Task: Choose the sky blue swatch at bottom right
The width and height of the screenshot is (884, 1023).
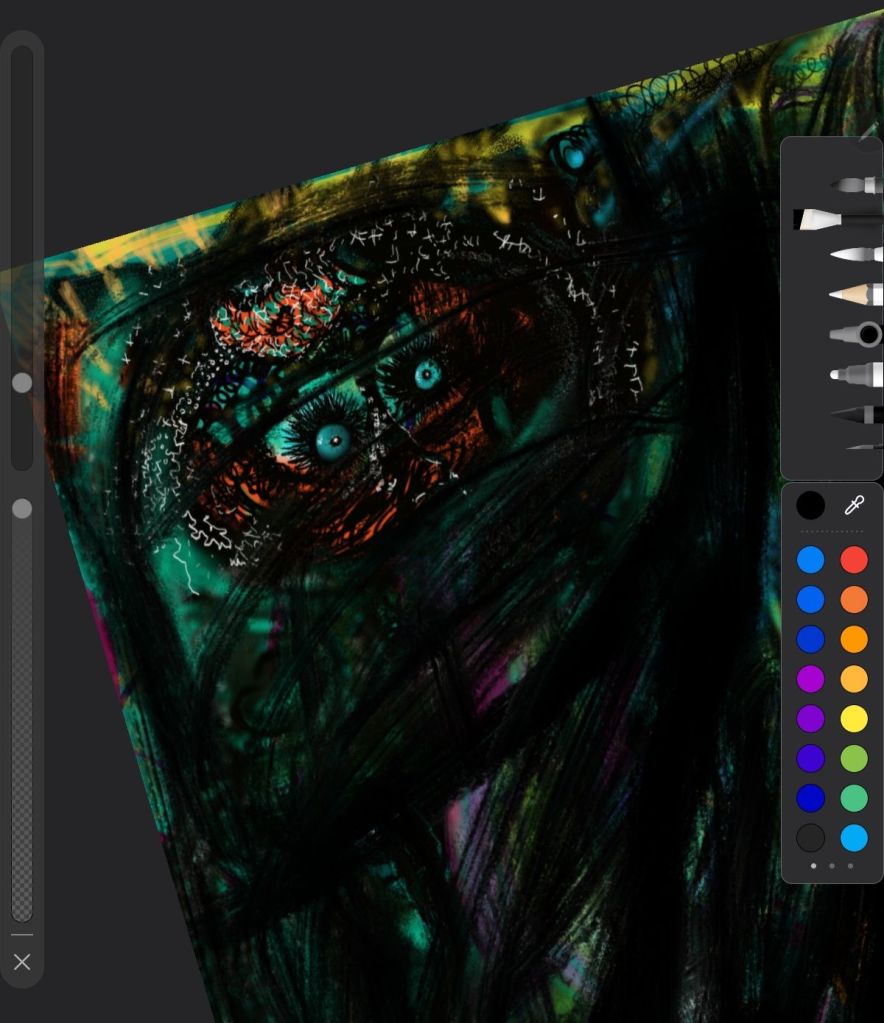Action: click(x=854, y=837)
